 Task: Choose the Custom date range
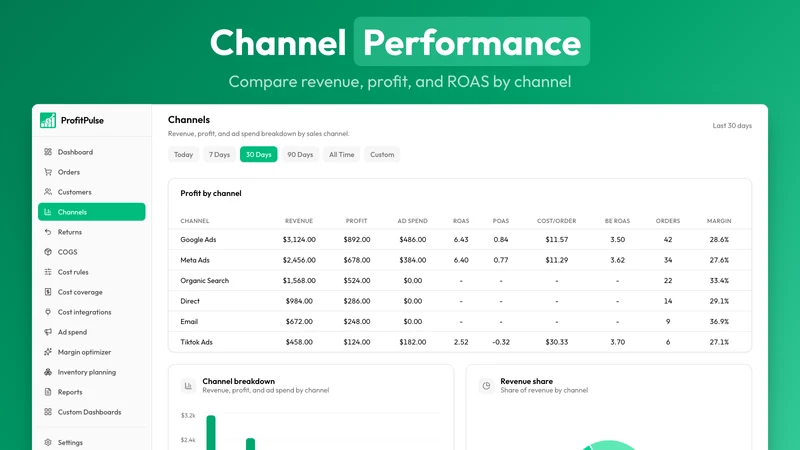pos(382,155)
